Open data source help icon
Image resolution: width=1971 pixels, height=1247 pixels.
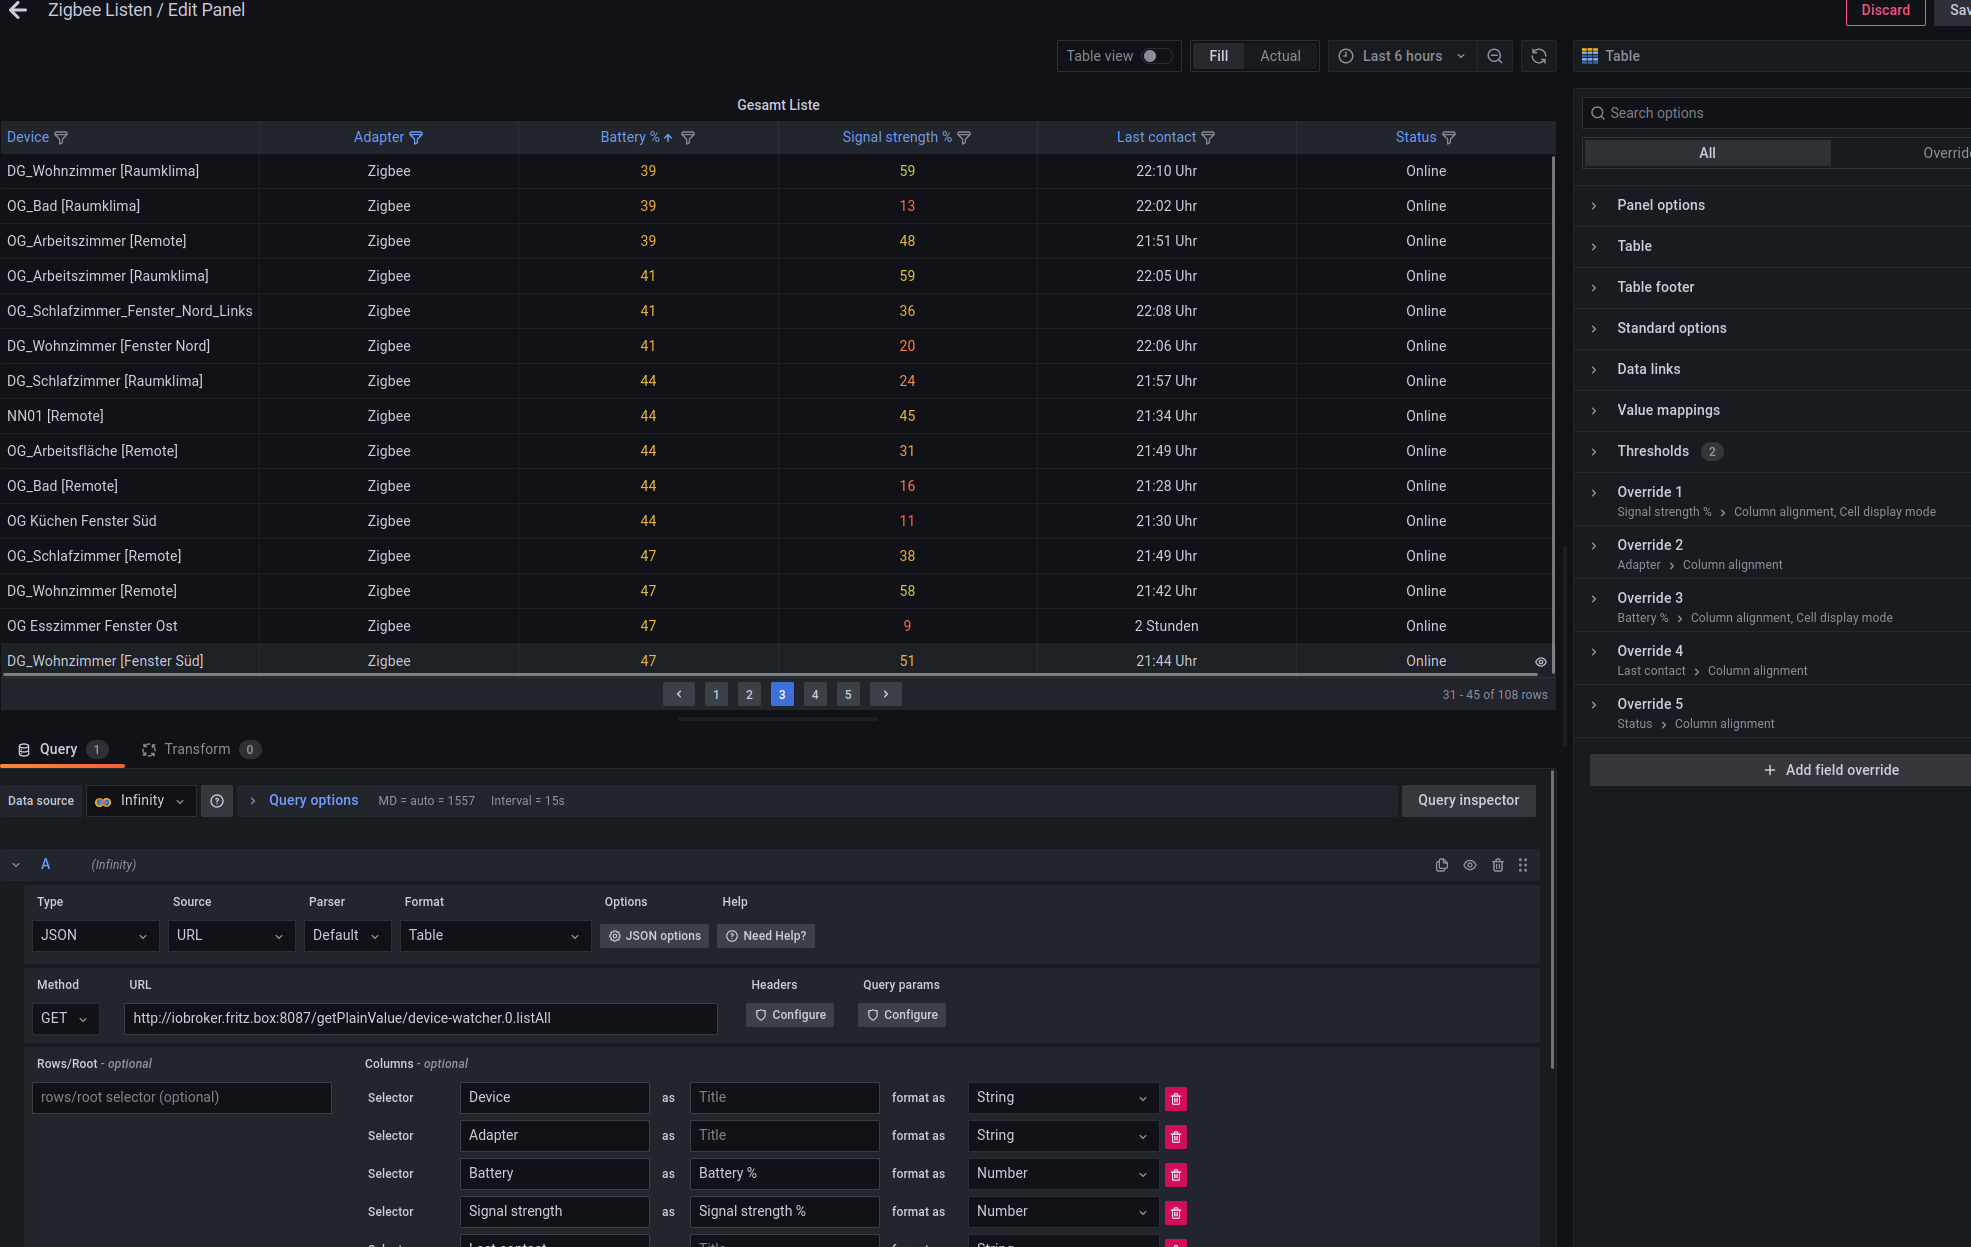pos(217,801)
